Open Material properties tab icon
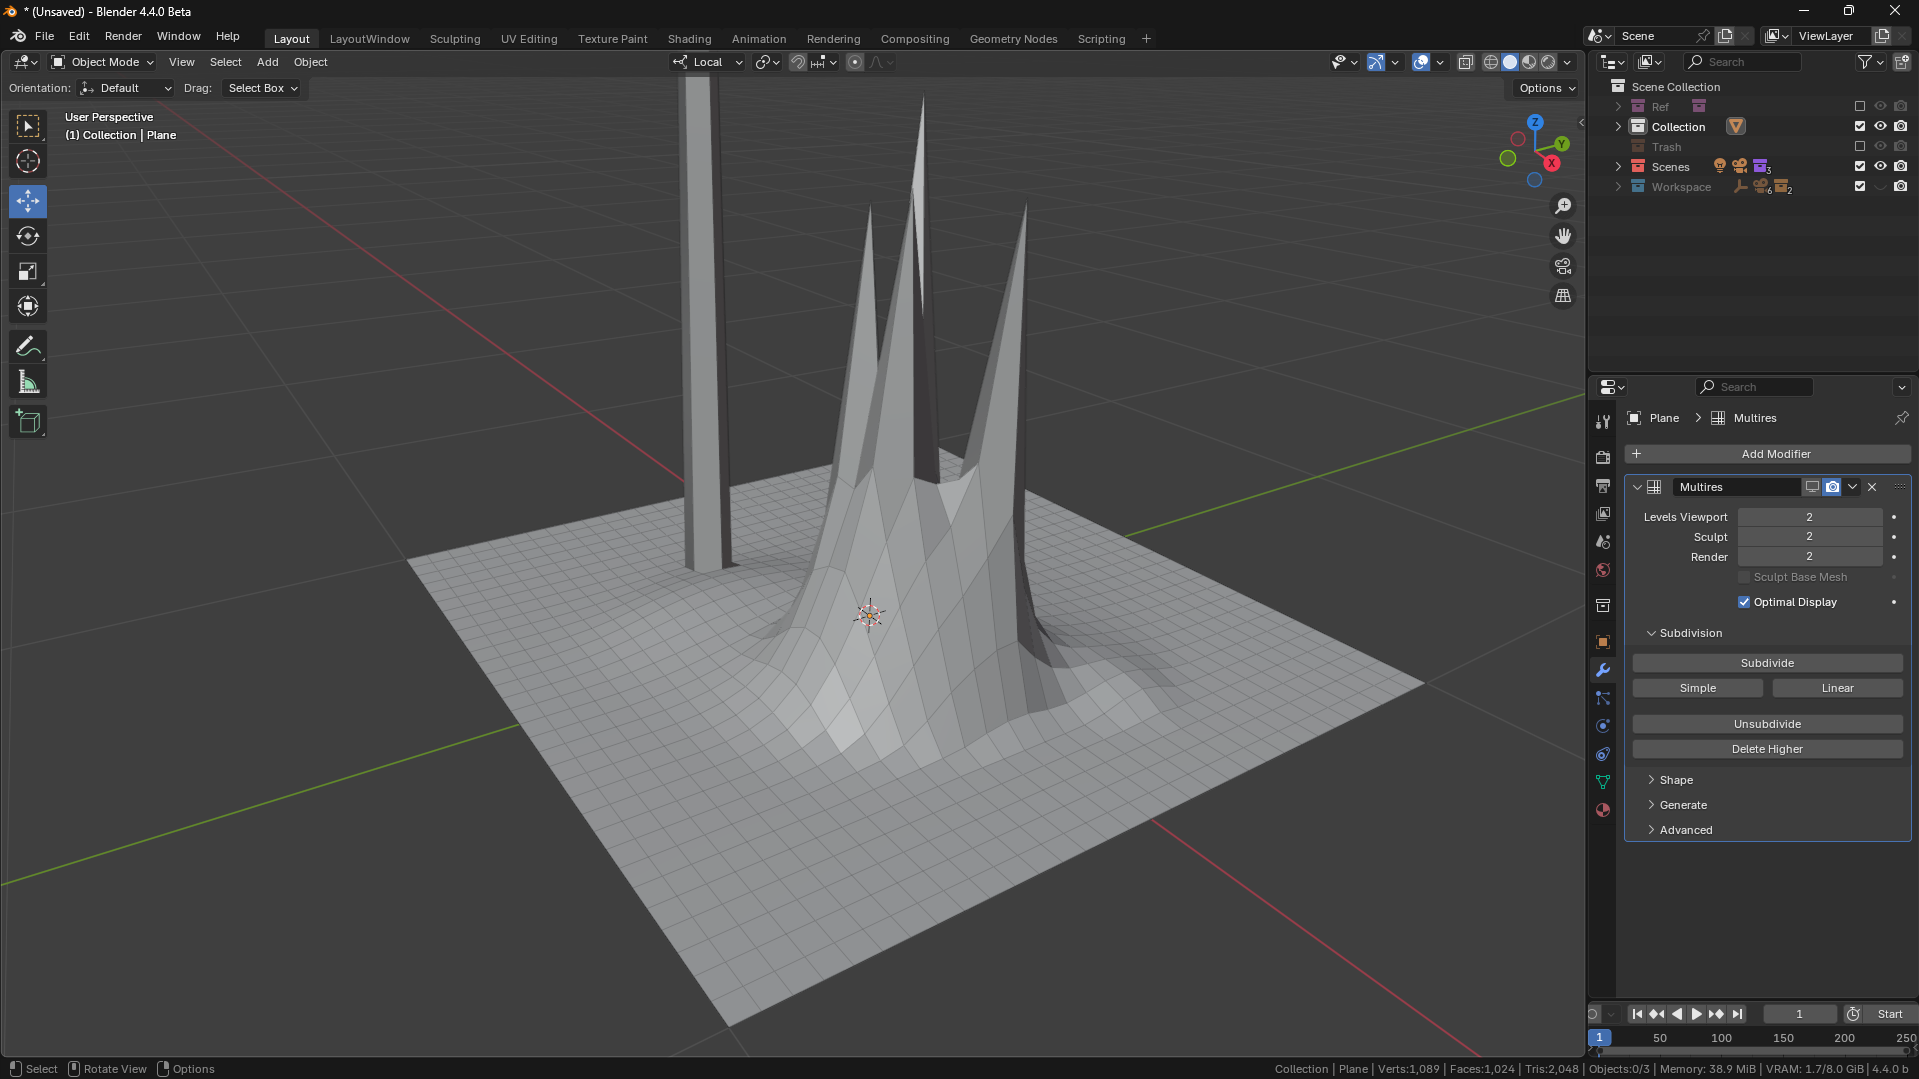 (1603, 810)
